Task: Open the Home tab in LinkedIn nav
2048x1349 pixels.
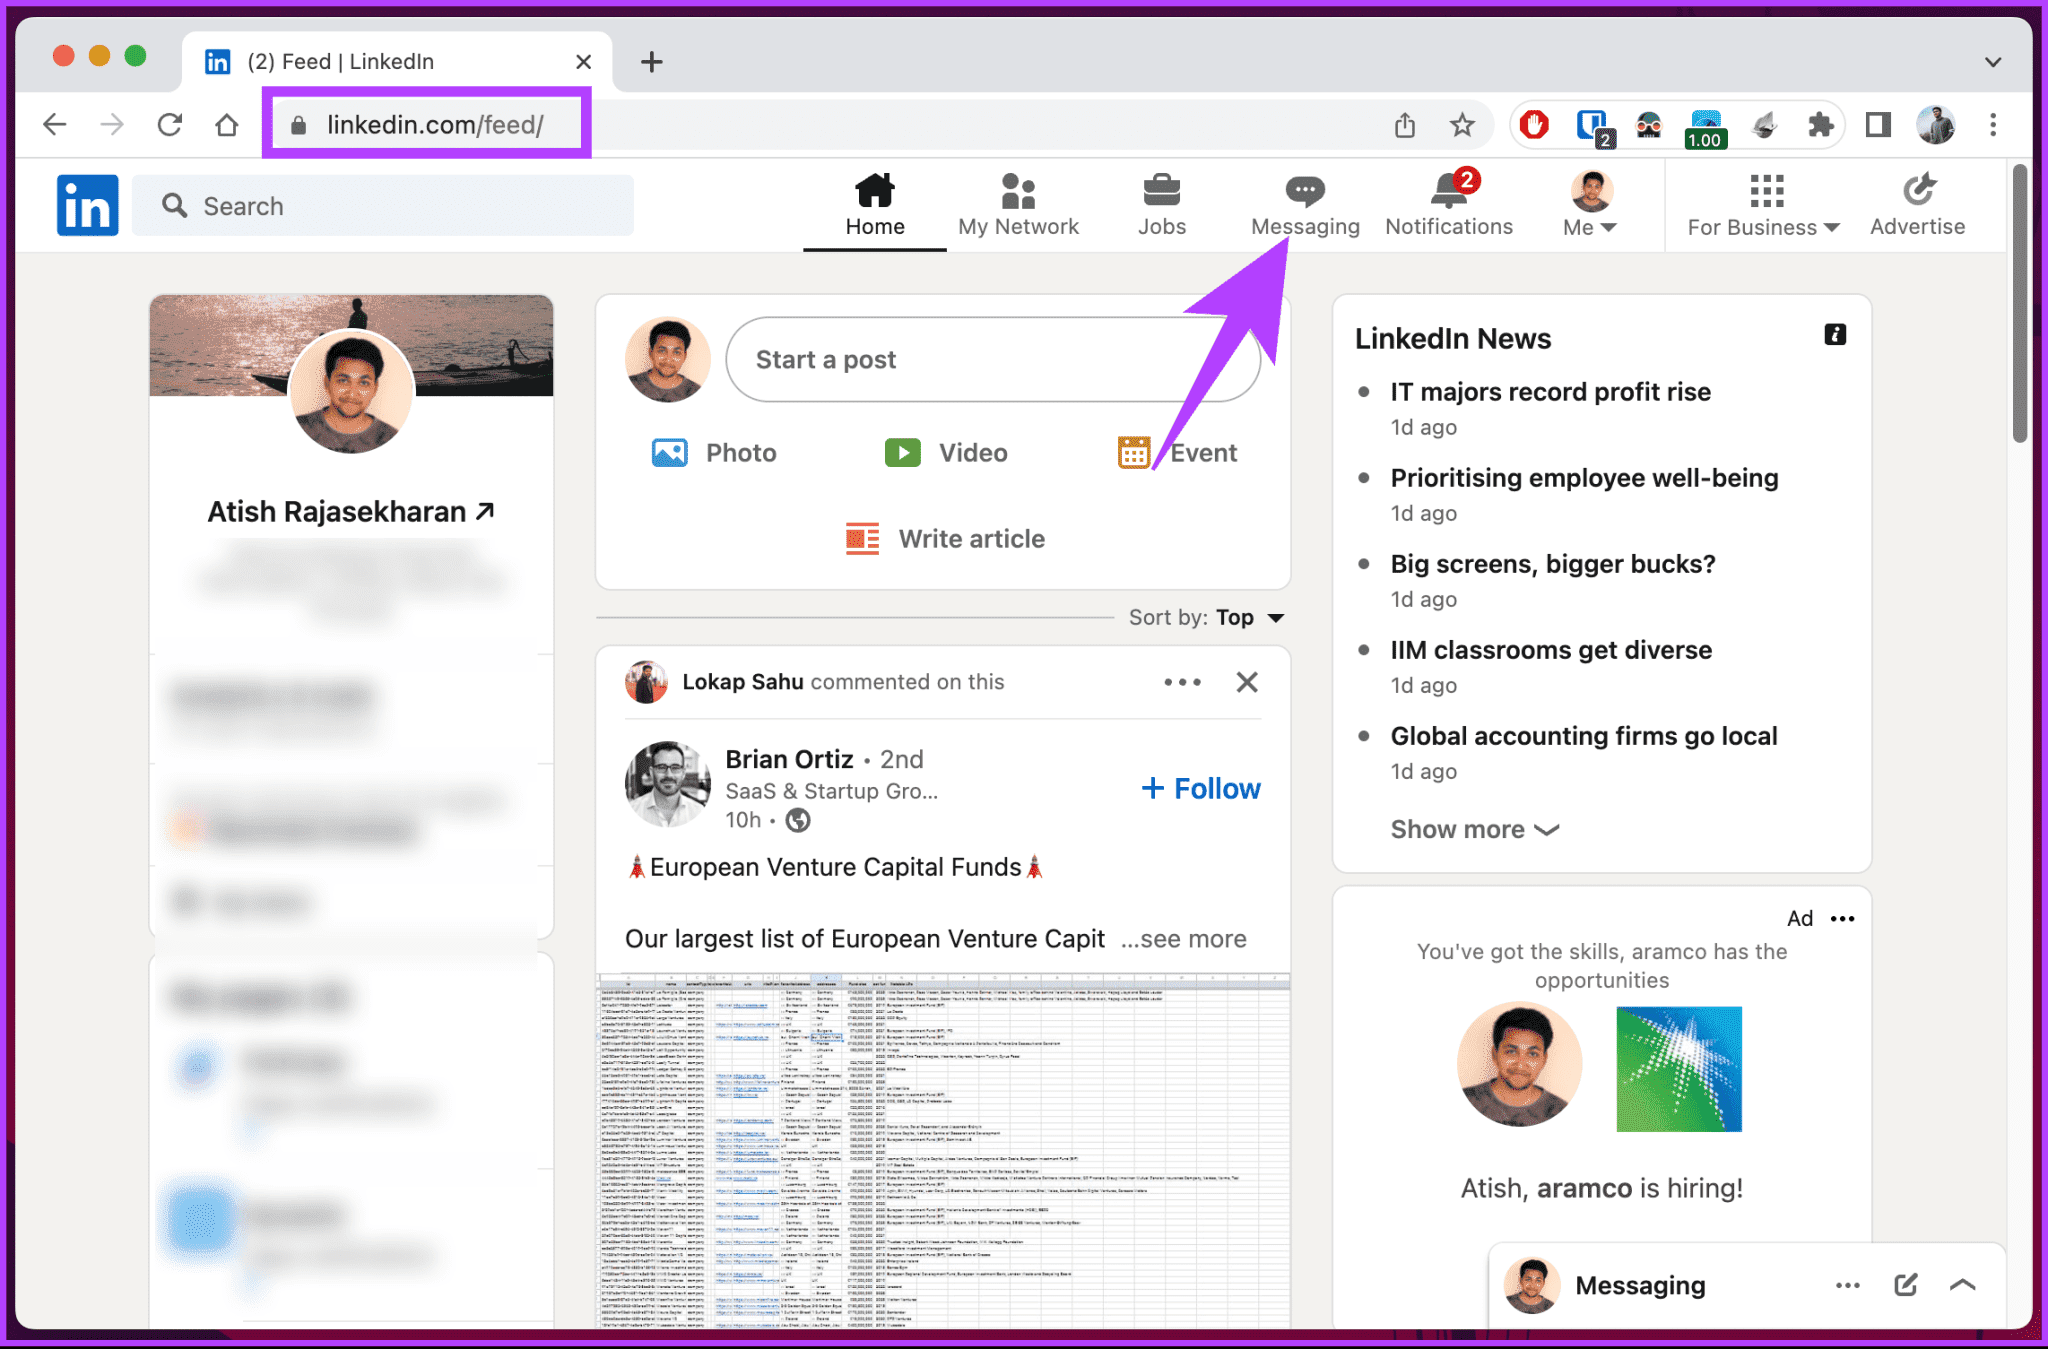Action: click(875, 205)
